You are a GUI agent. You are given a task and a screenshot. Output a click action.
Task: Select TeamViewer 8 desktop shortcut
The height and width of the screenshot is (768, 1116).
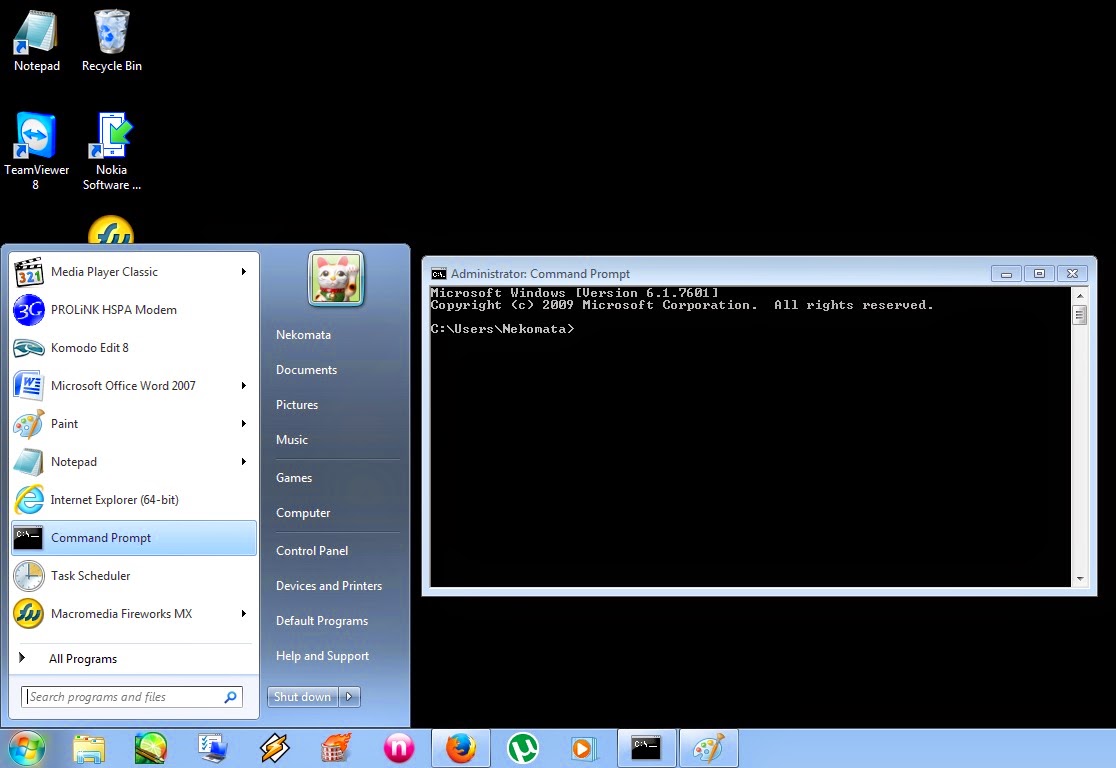[x=36, y=151]
